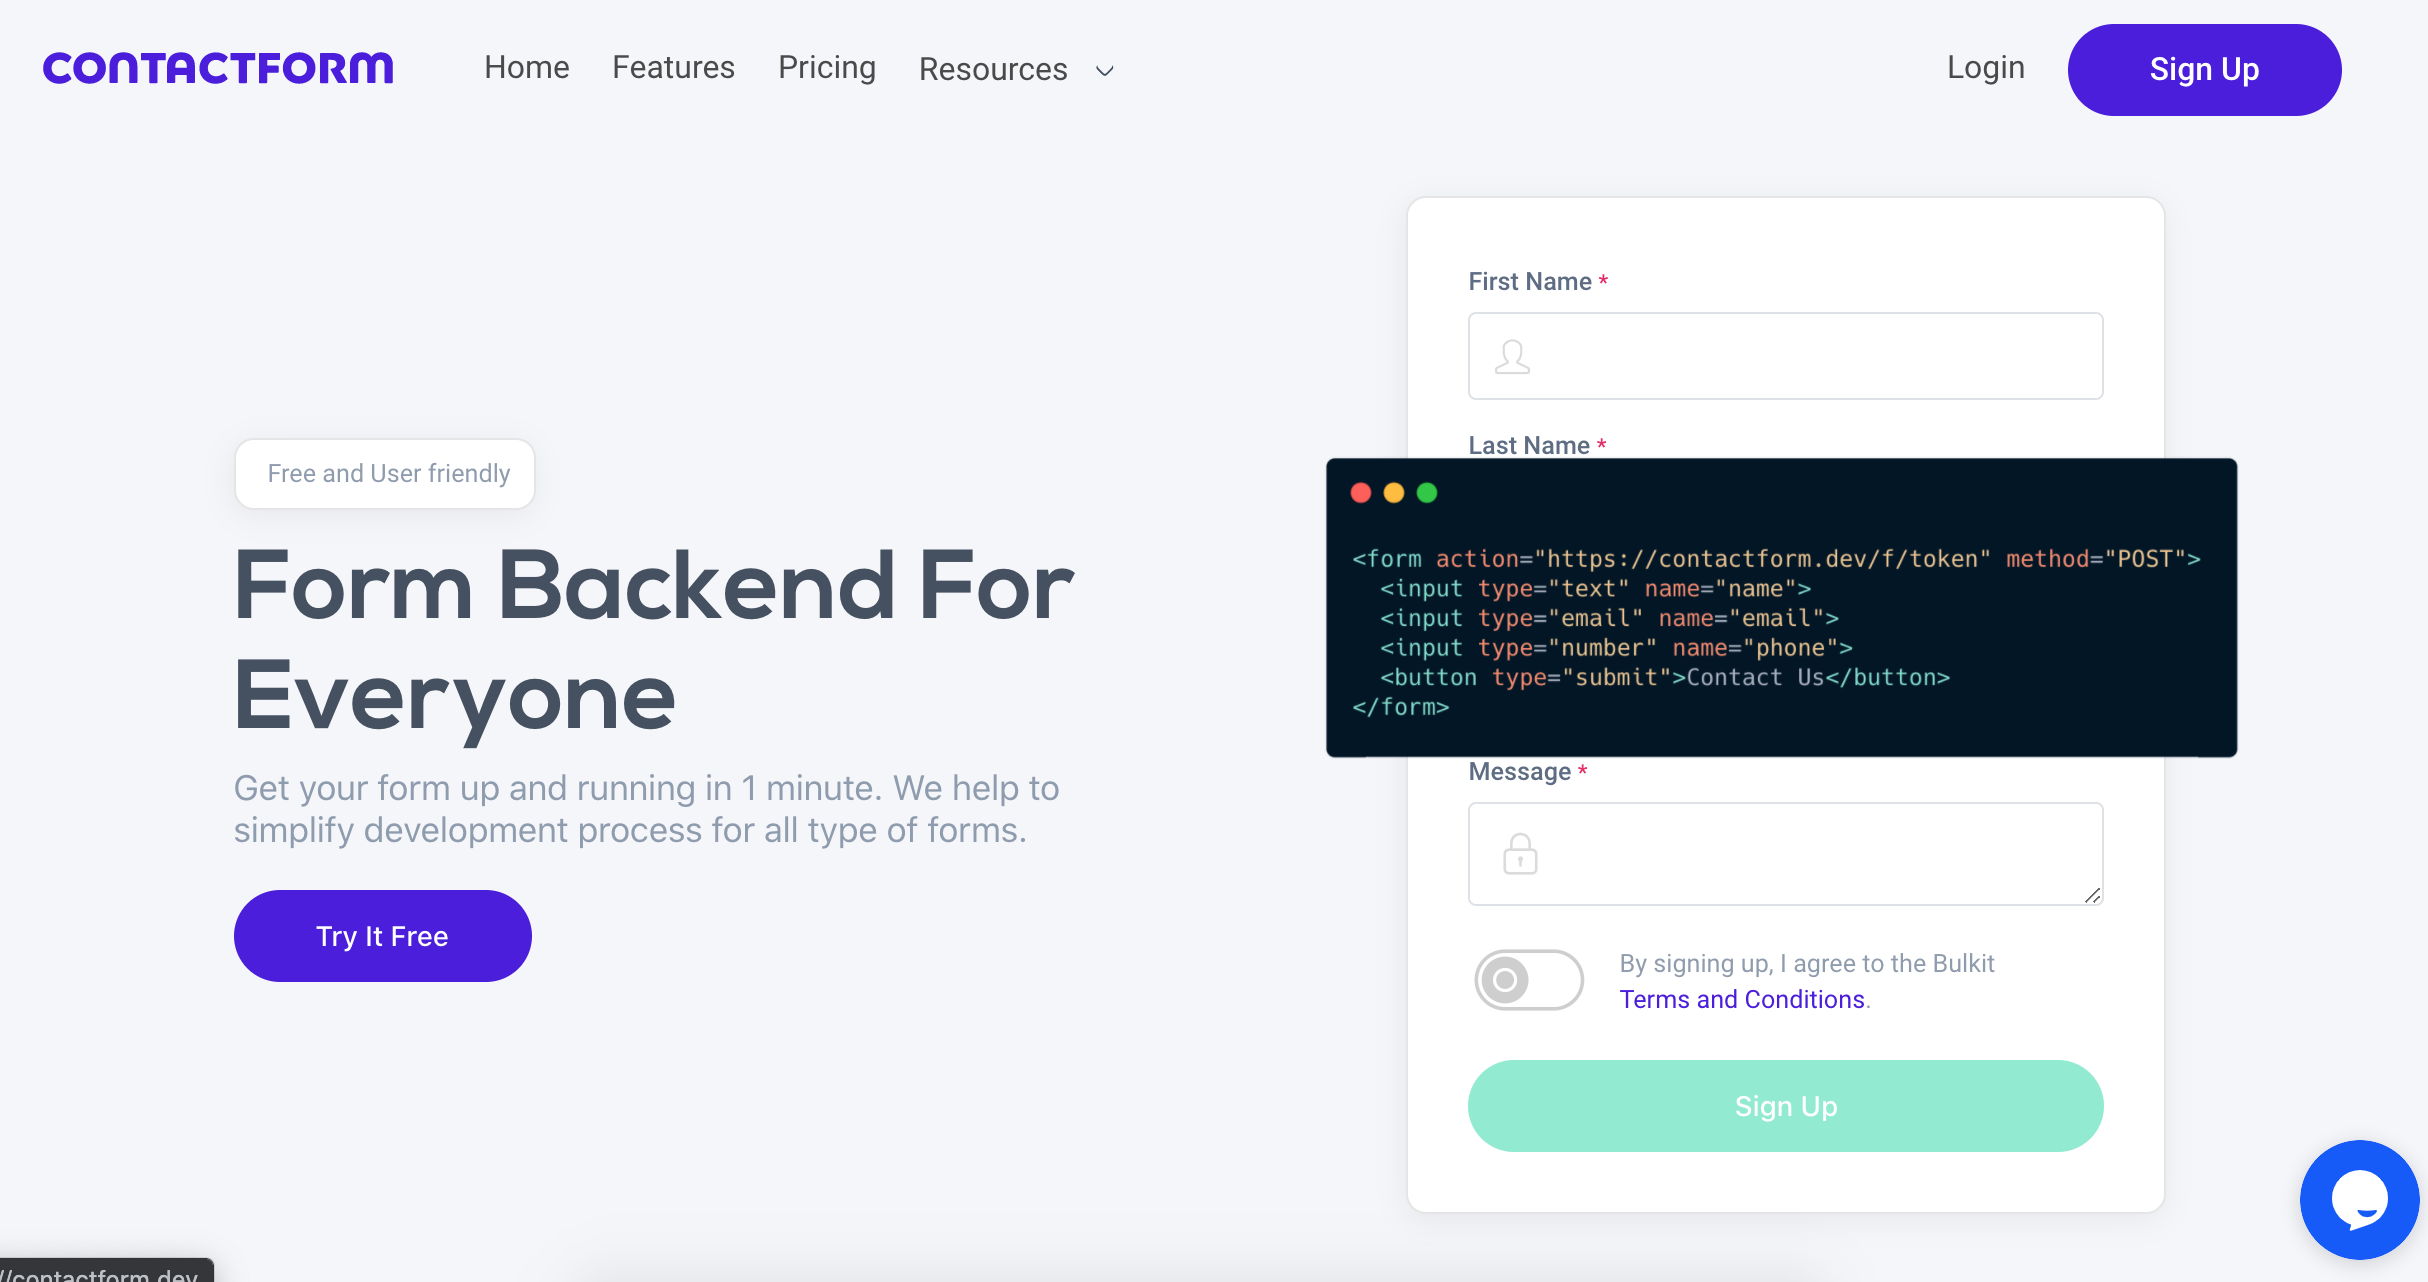Image resolution: width=2428 pixels, height=1282 pixels.
Task: Open the chat bubble widget
Action: click(2359, 1199)
